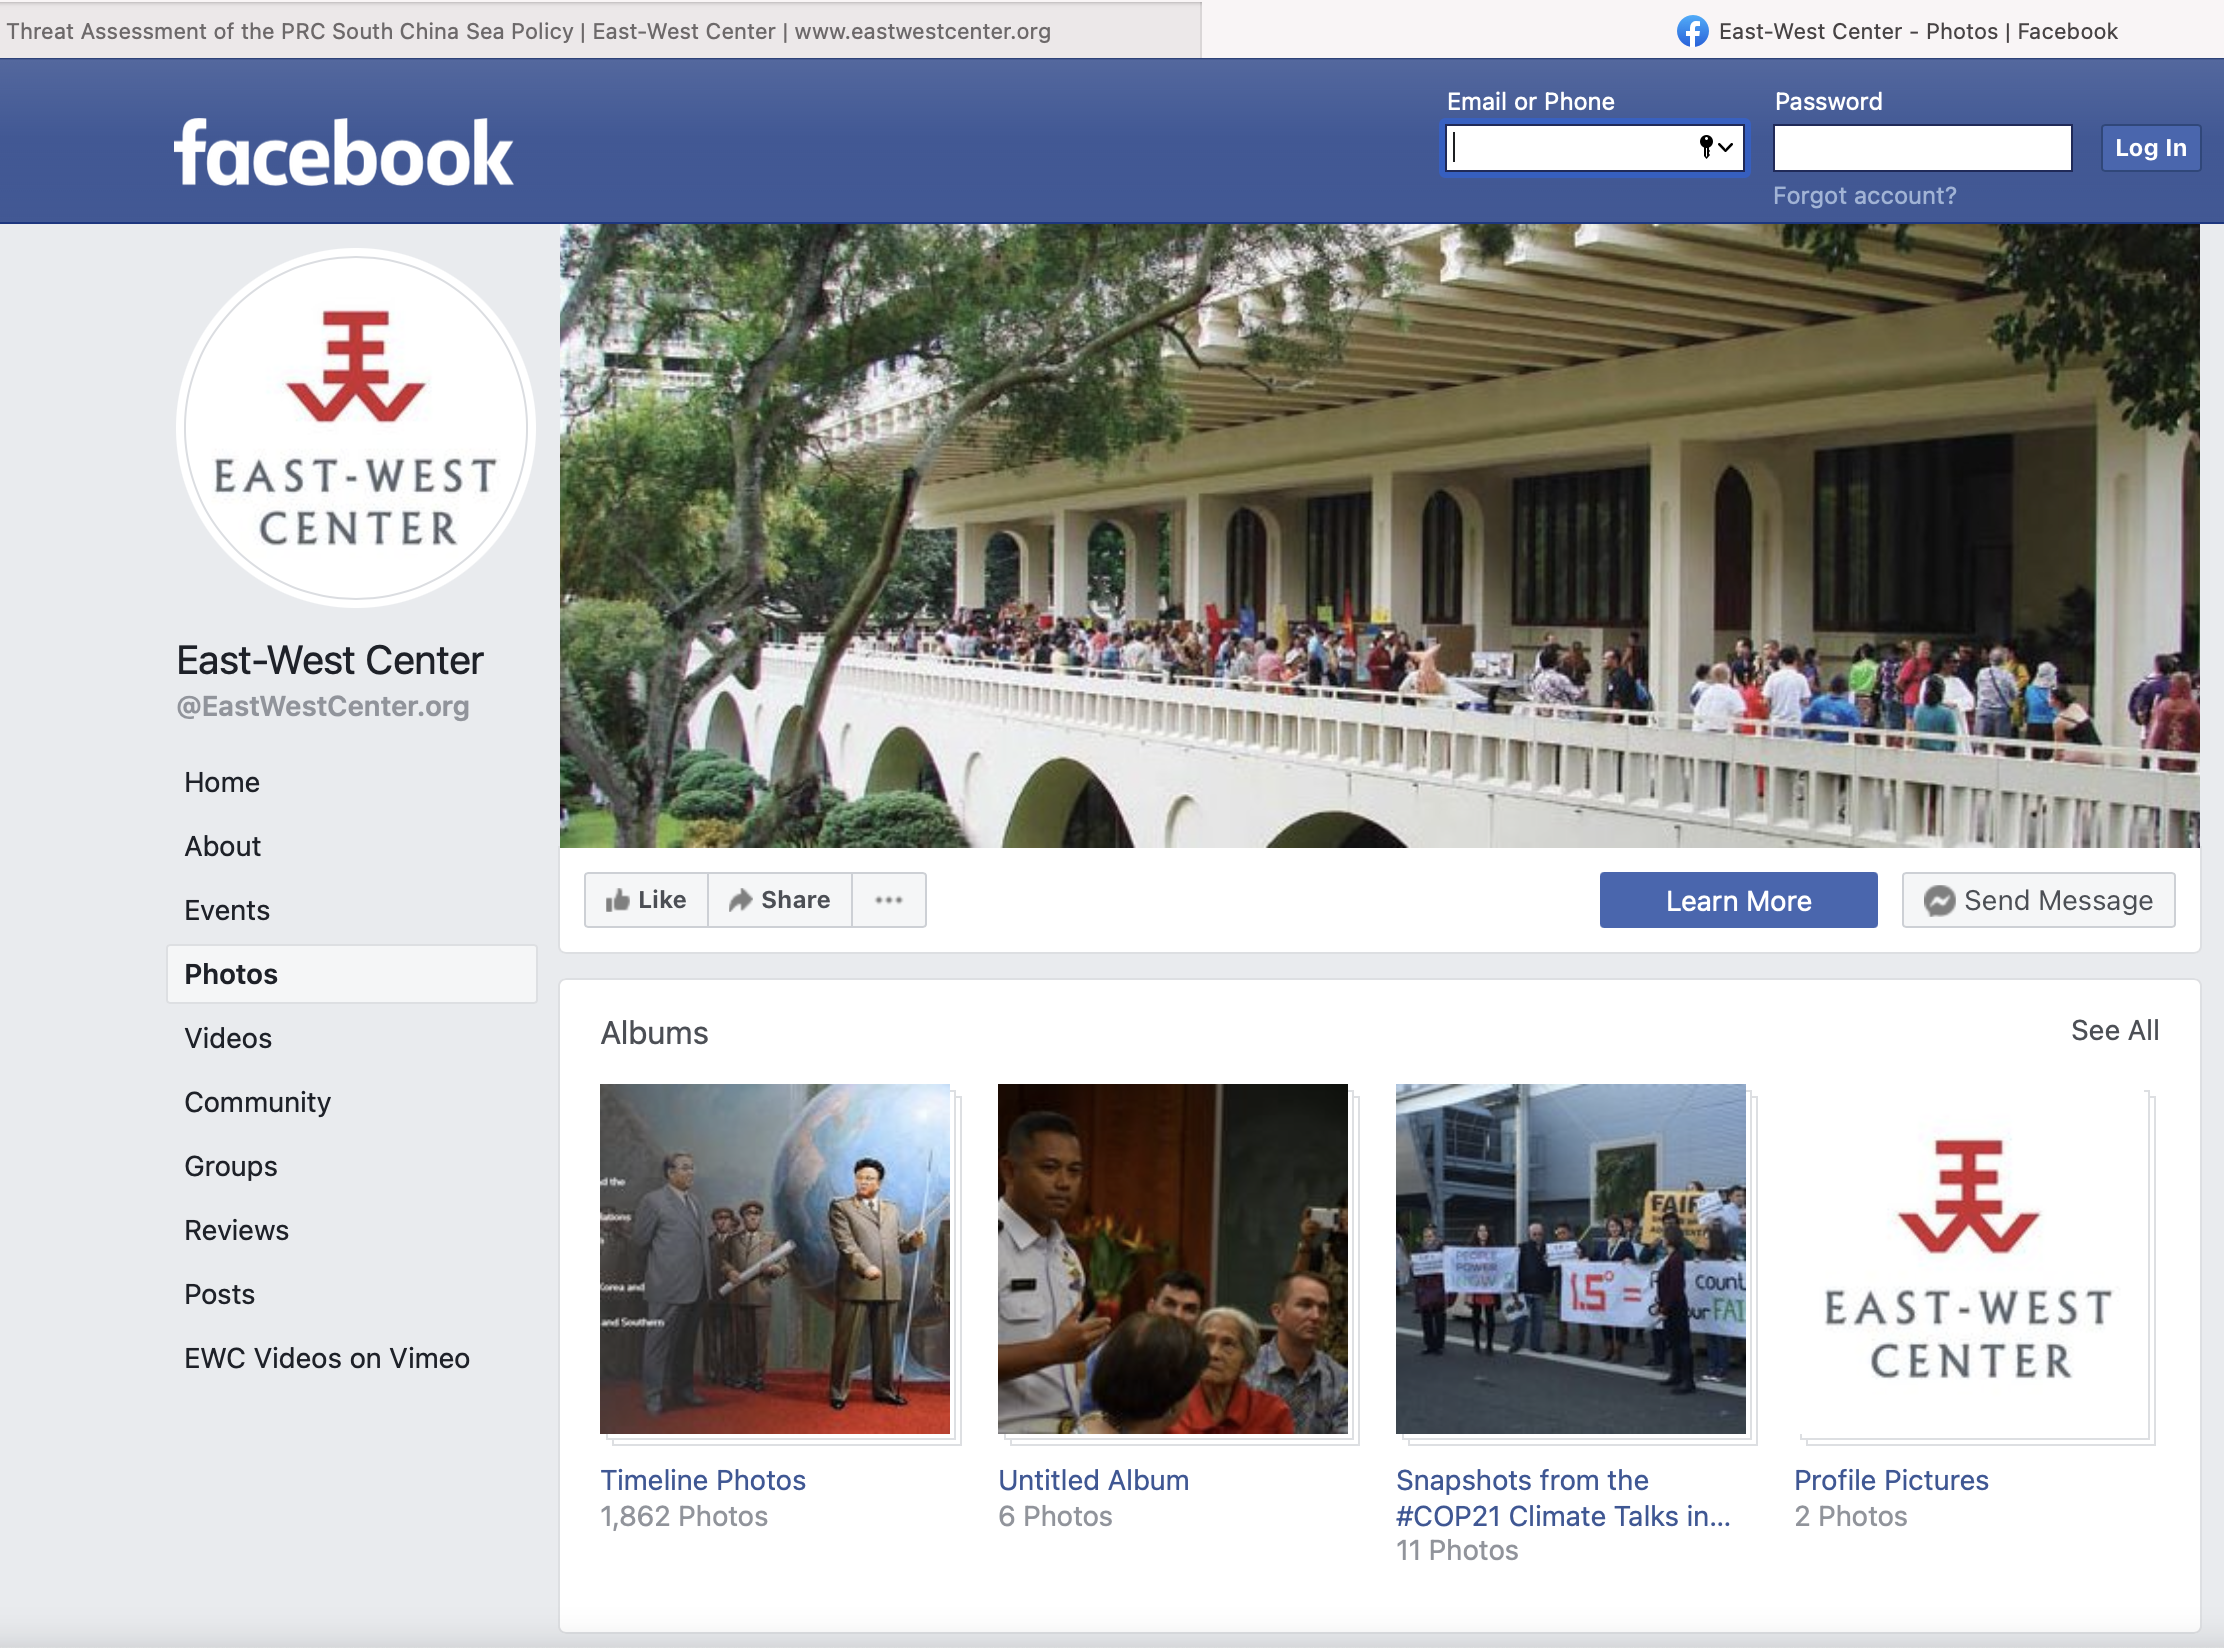Click the Untitled Album title link
The image size is (2224, 1648).
tap(1094, 1480)
